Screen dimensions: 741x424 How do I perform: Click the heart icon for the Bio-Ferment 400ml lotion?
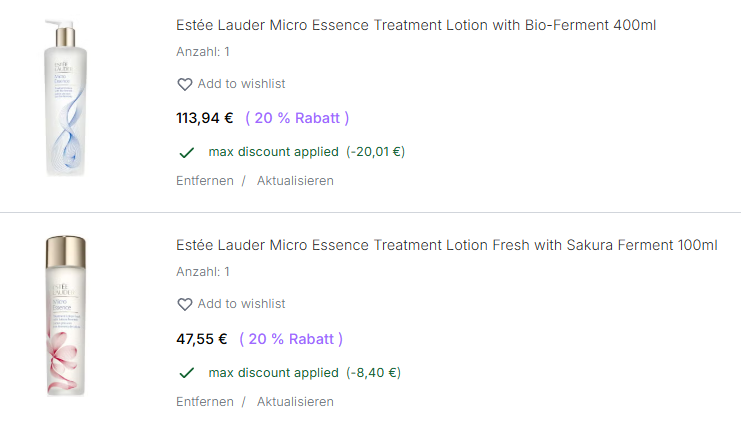(184, 84)
